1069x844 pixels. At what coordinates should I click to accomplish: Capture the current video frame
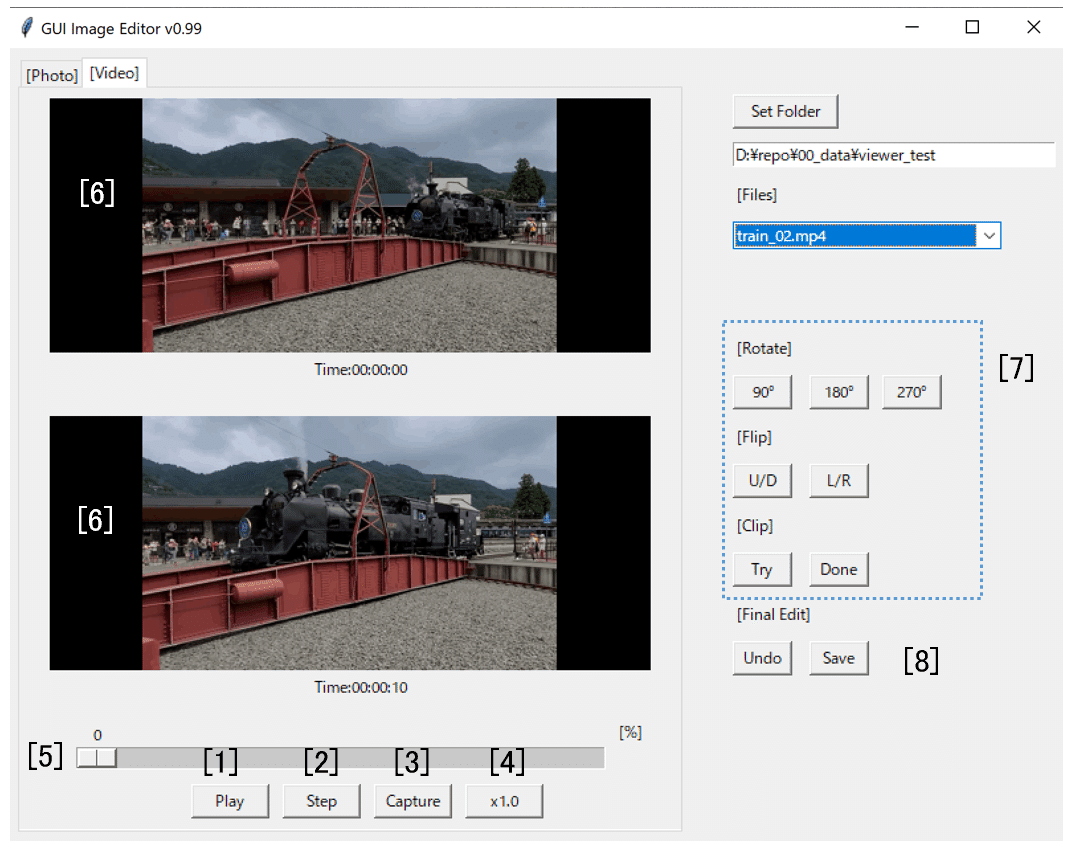(x=412, y=801)
